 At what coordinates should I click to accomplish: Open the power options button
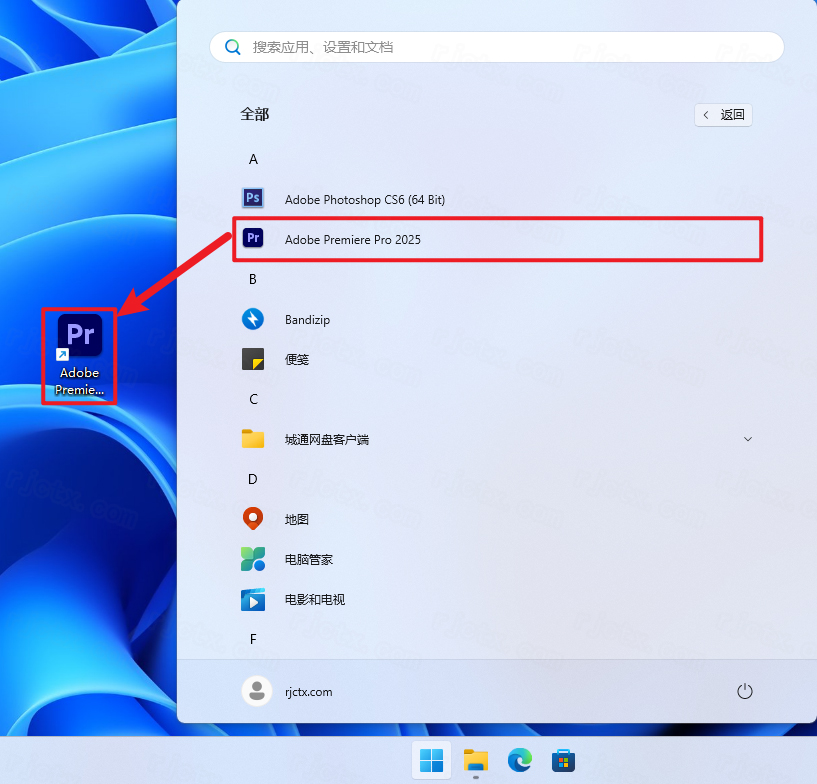coord(744,691)
